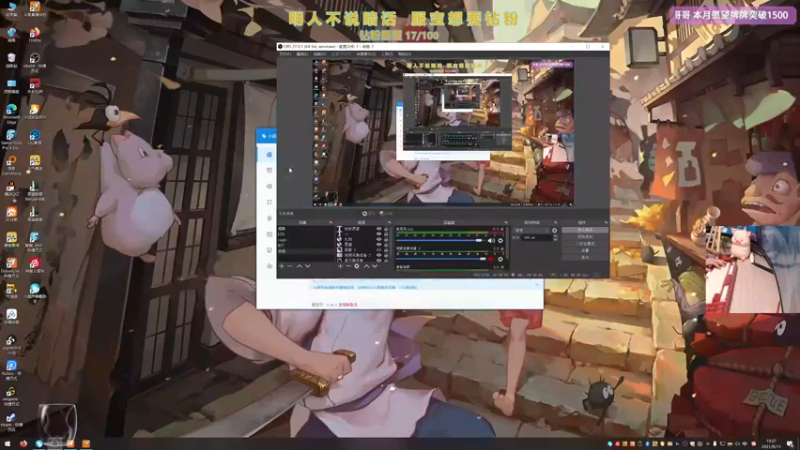Open the Tools menu in OBS
The height and width of the screenshot is (450, 800).
coord(388,54)
